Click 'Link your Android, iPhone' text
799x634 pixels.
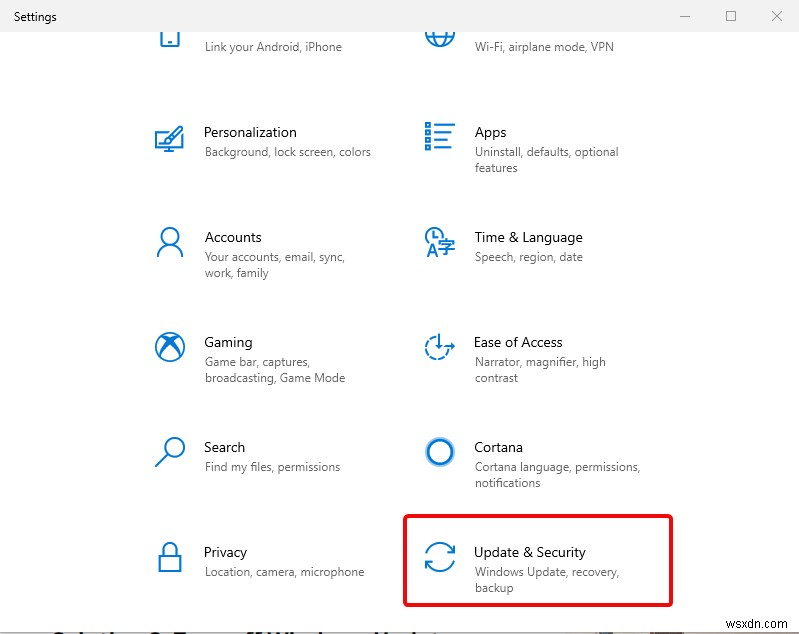pos(273,47)
